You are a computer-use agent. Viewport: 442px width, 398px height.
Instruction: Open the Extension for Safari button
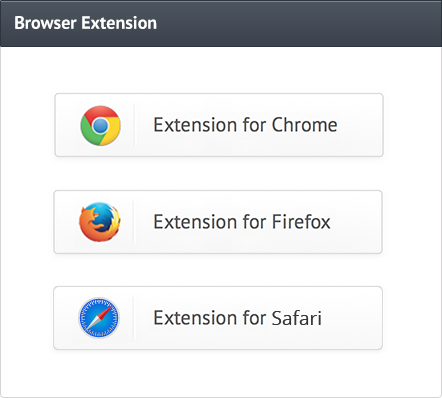pyautogui.click(x=218, y=318)
